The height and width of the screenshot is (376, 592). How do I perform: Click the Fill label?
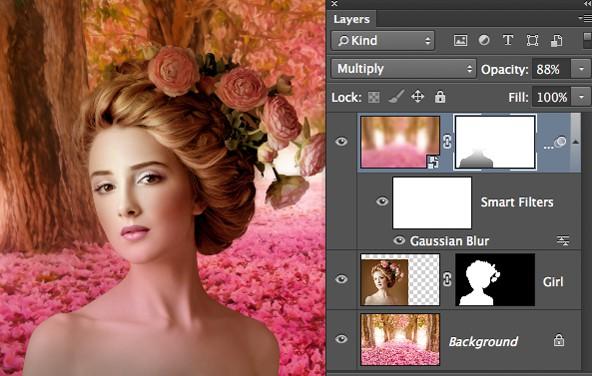pos(518,98)
